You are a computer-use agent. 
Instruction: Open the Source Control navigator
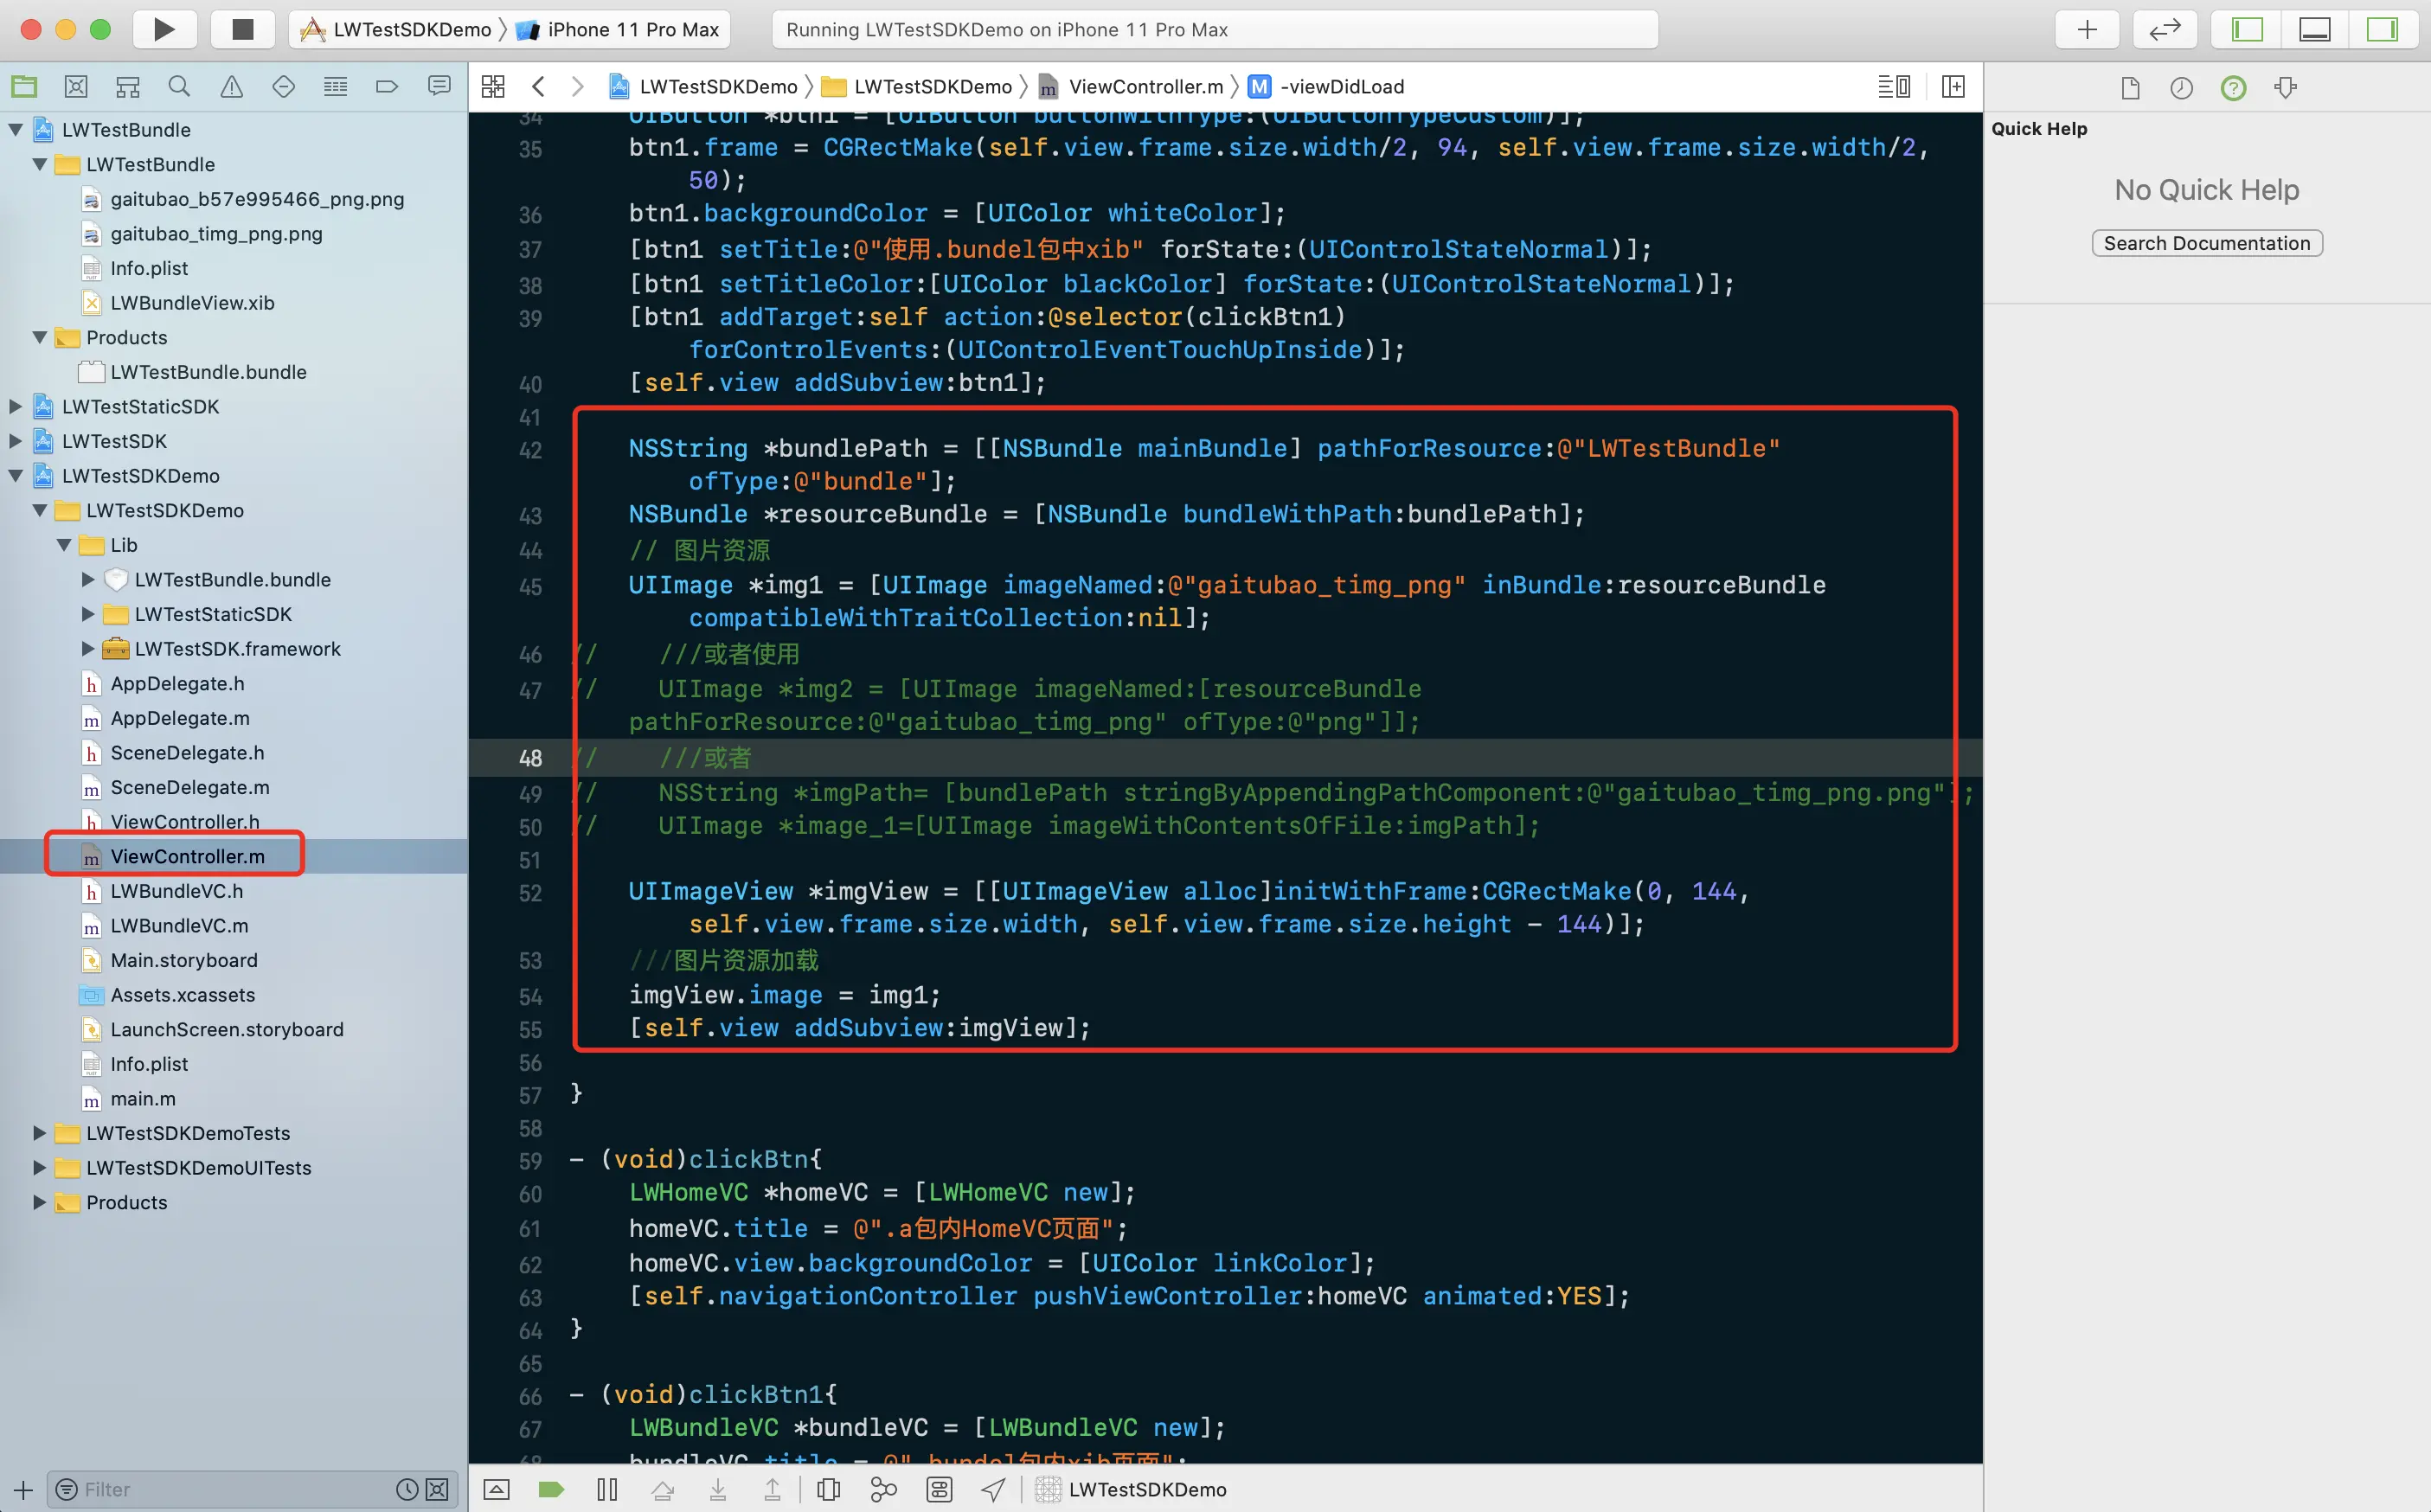(x=76, y=87)
